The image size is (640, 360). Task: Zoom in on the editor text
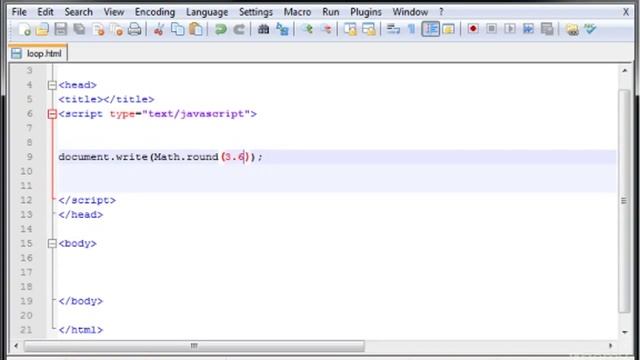coord(307,29)
